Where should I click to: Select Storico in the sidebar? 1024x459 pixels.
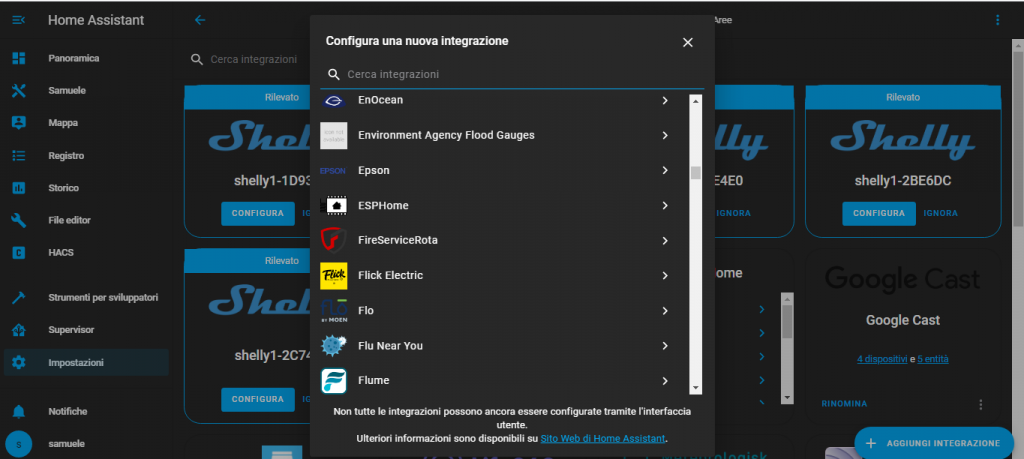pyautogui.click(x=63, y=188)
